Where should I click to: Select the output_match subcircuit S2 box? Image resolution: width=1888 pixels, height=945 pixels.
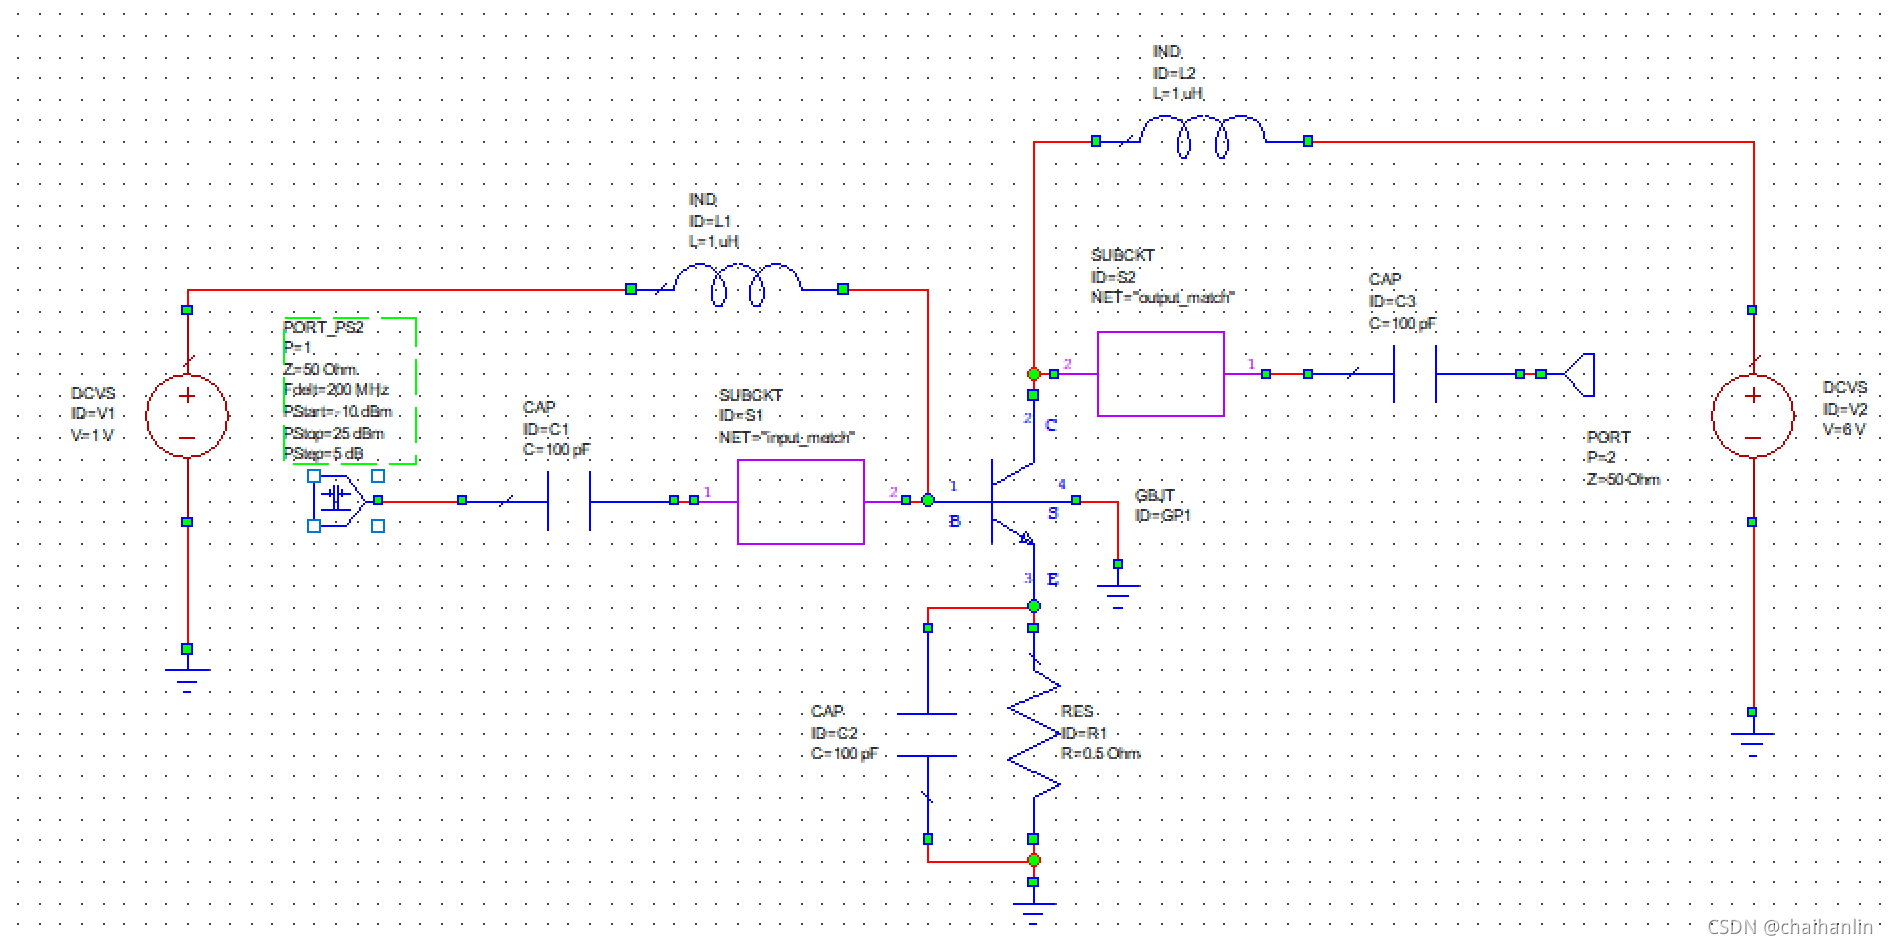click(x=1161, y=374)
